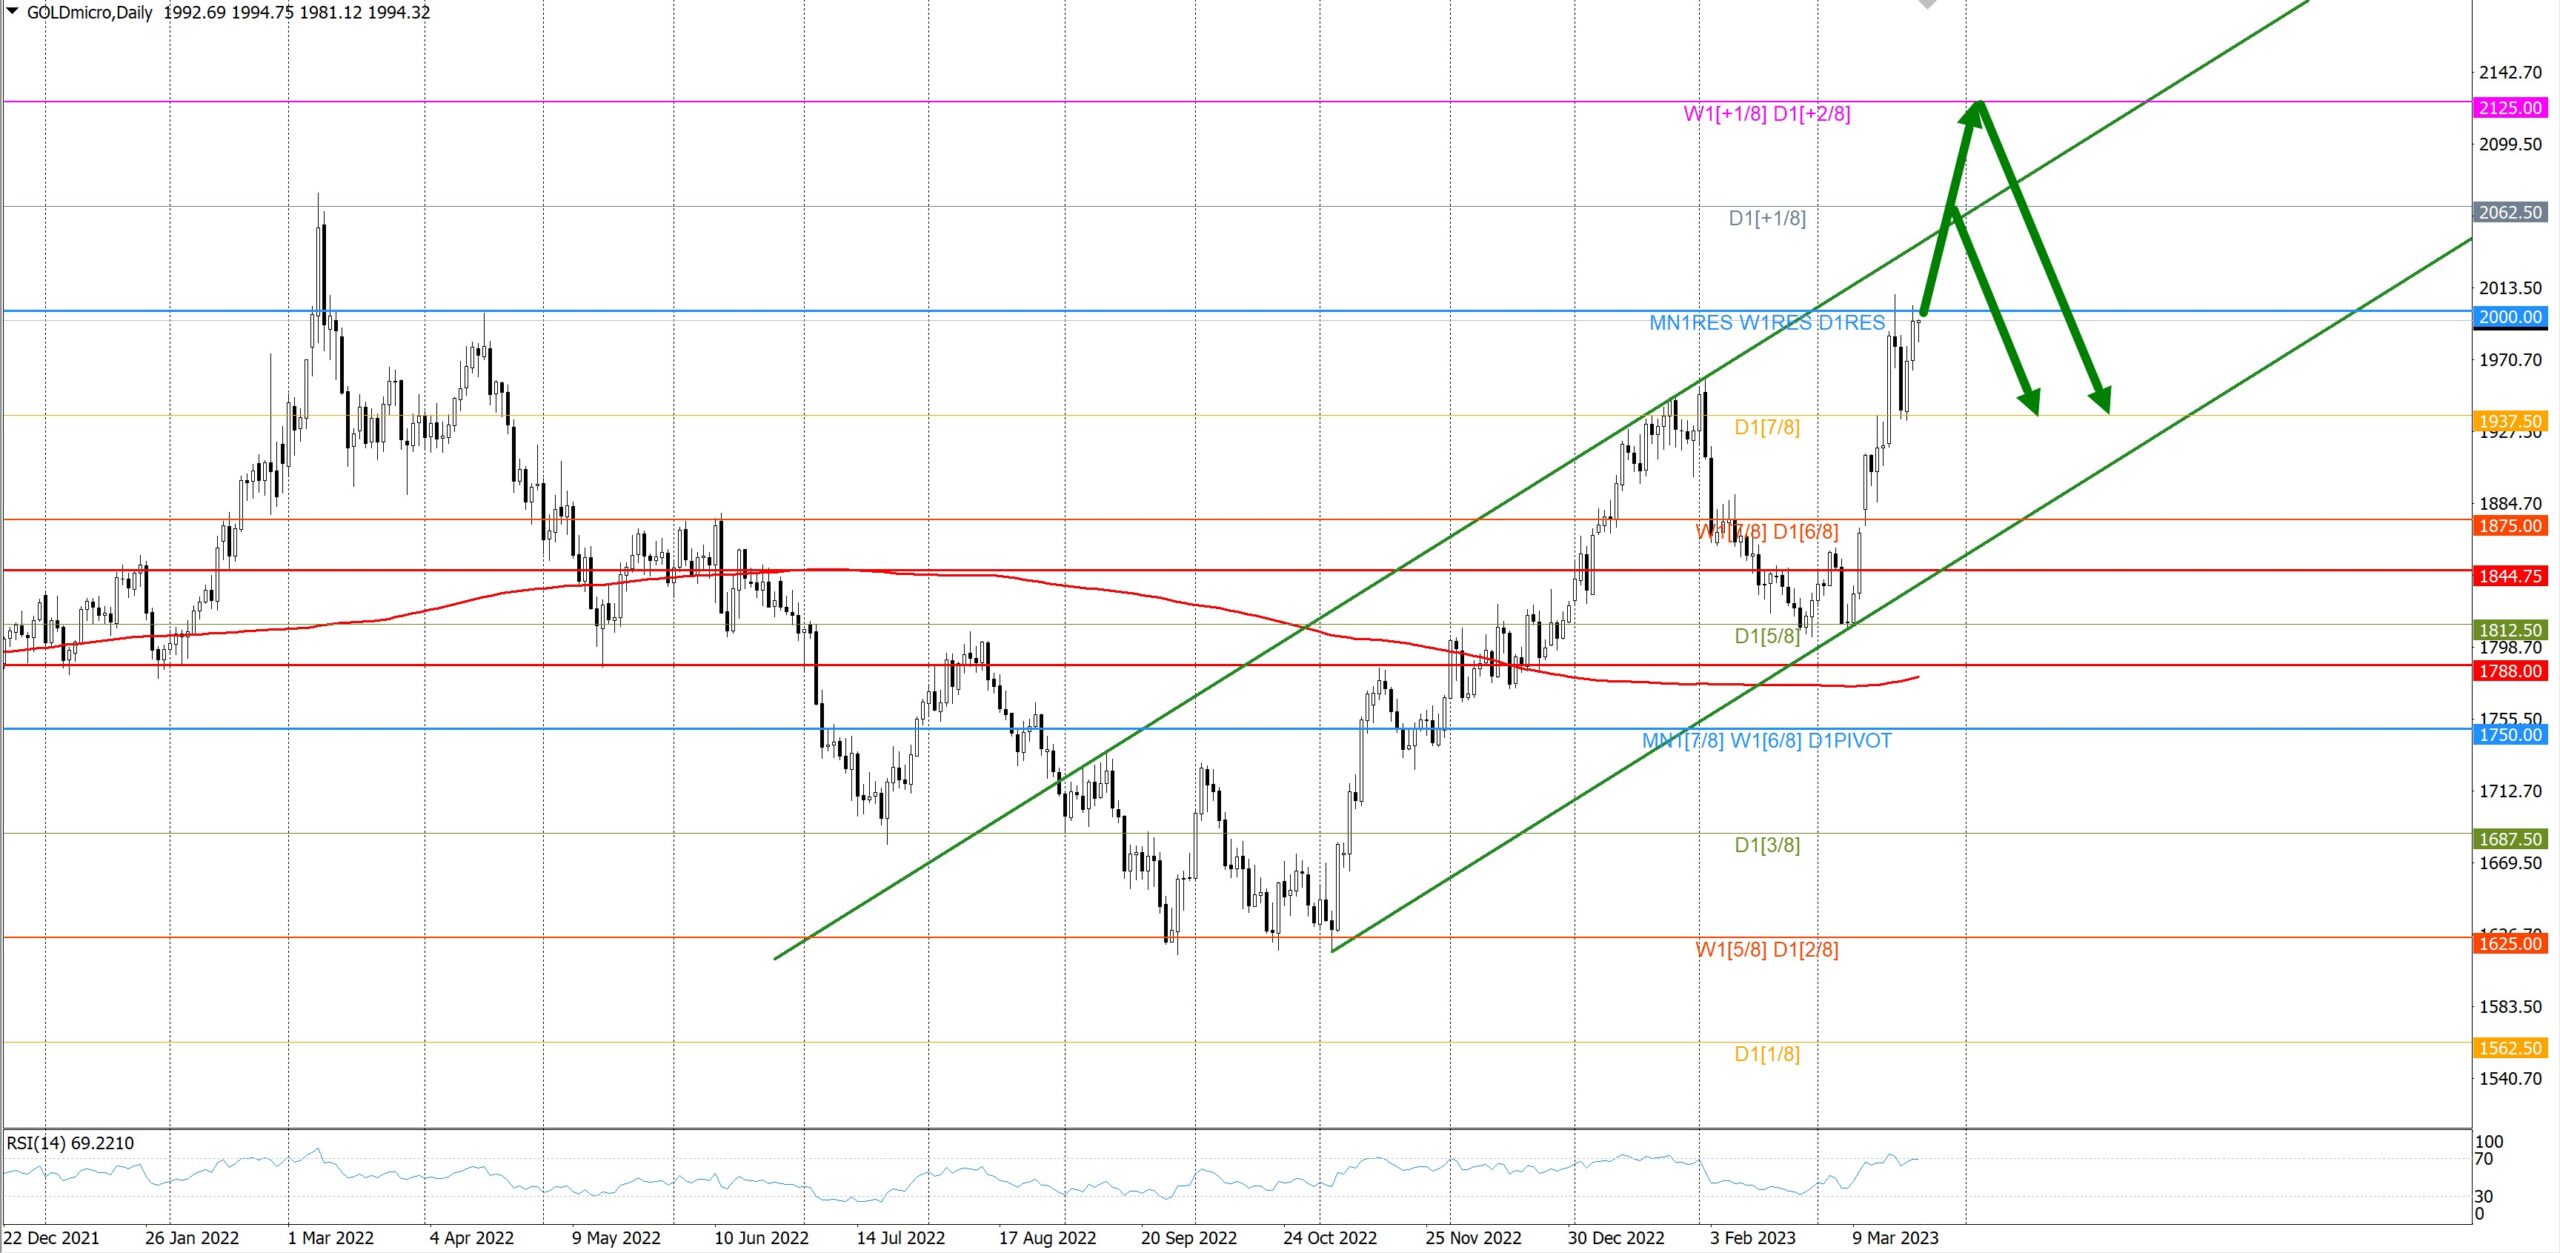Click the blue 1750.00 axis price tag
Screen dimensions: 2560x1253
[x=2510, y=735]
